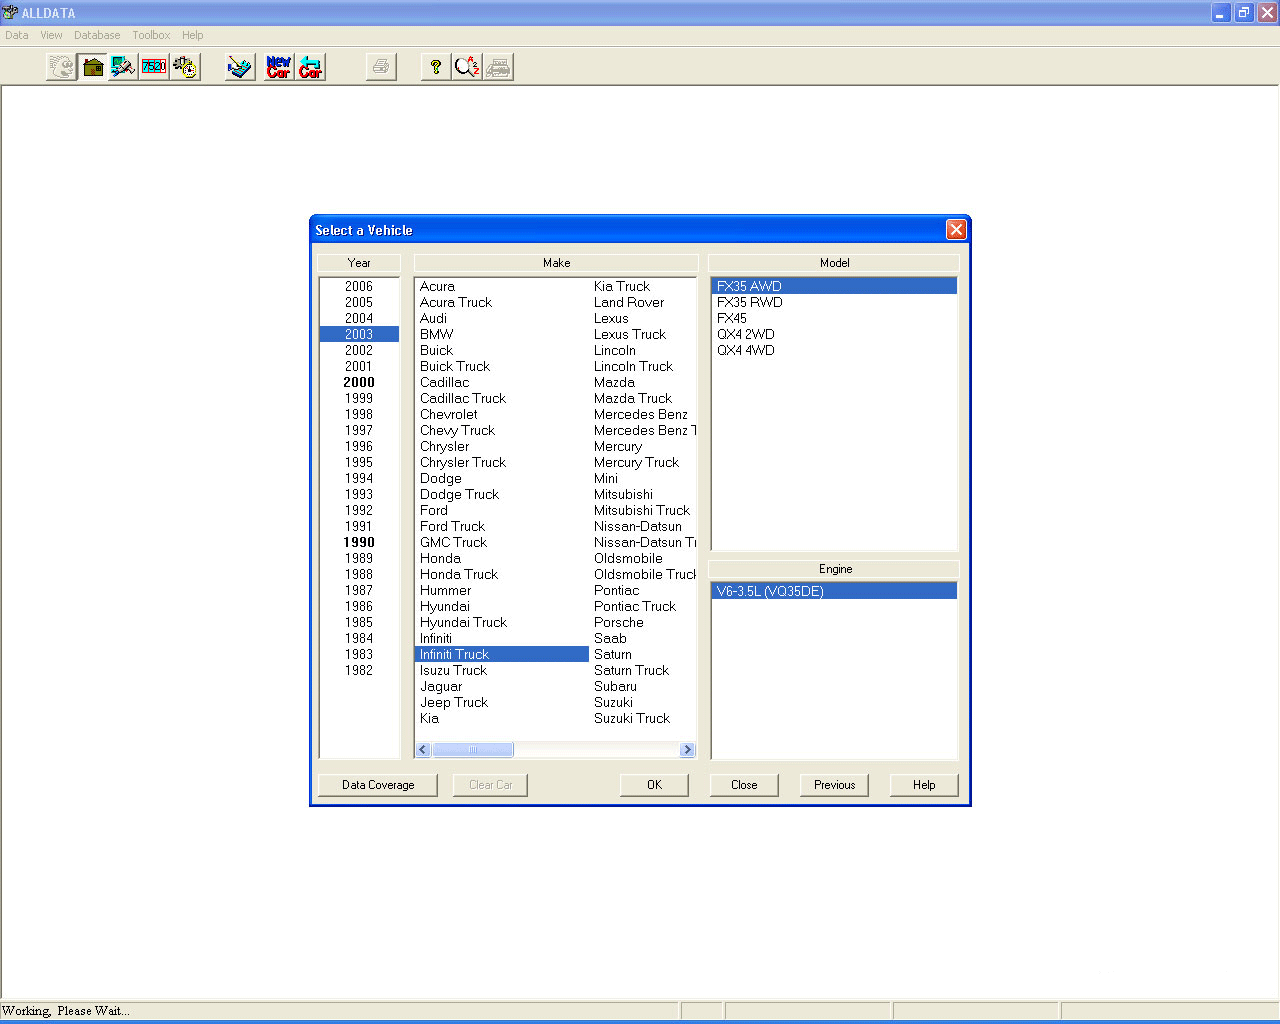This screenshot has width=1280, height=1024.
Task: Select year 2006
Action: pos(359,286)
